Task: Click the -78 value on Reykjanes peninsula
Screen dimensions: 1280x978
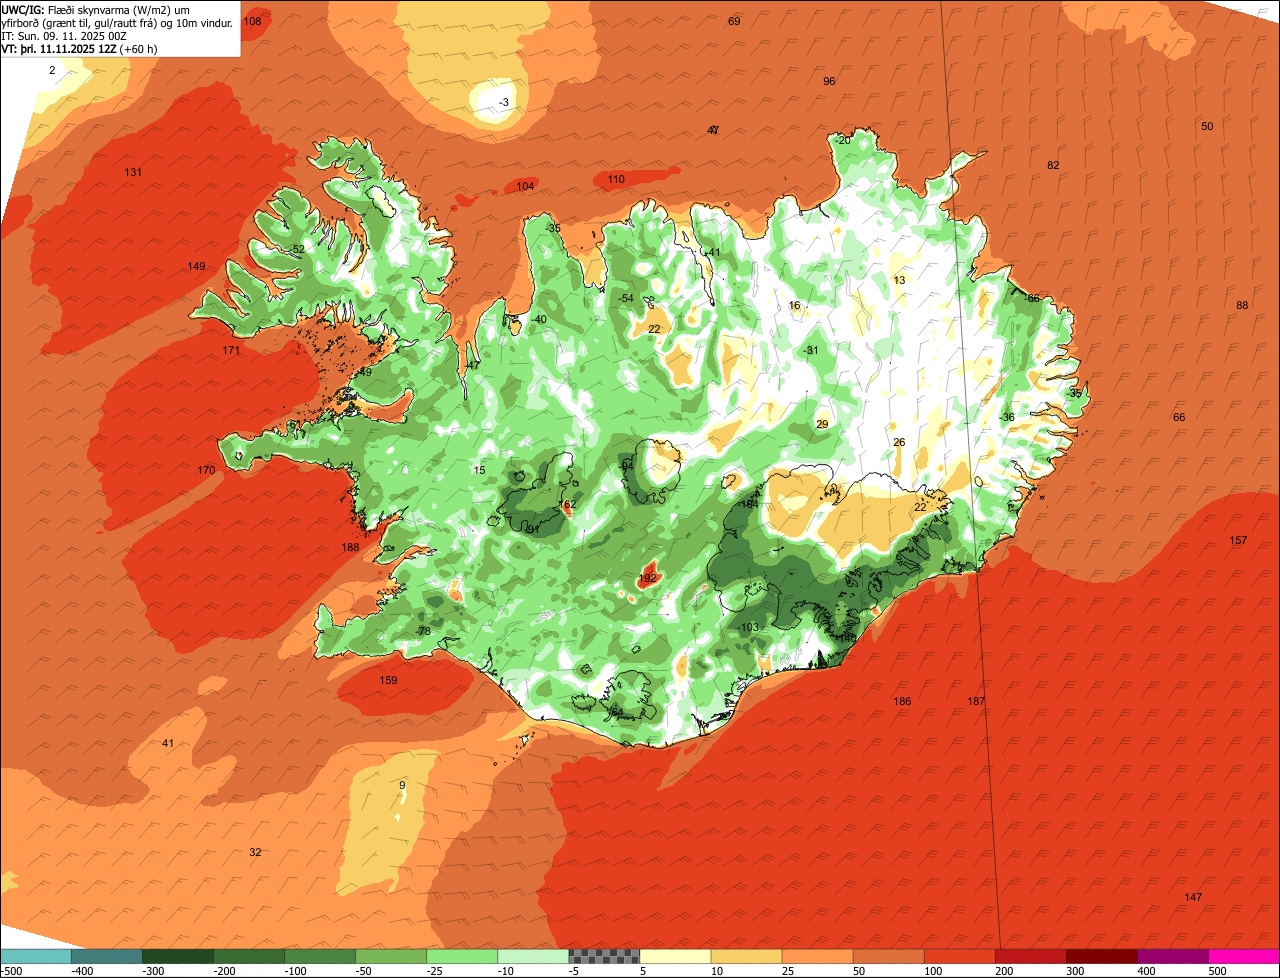Action: coord(423,631)
